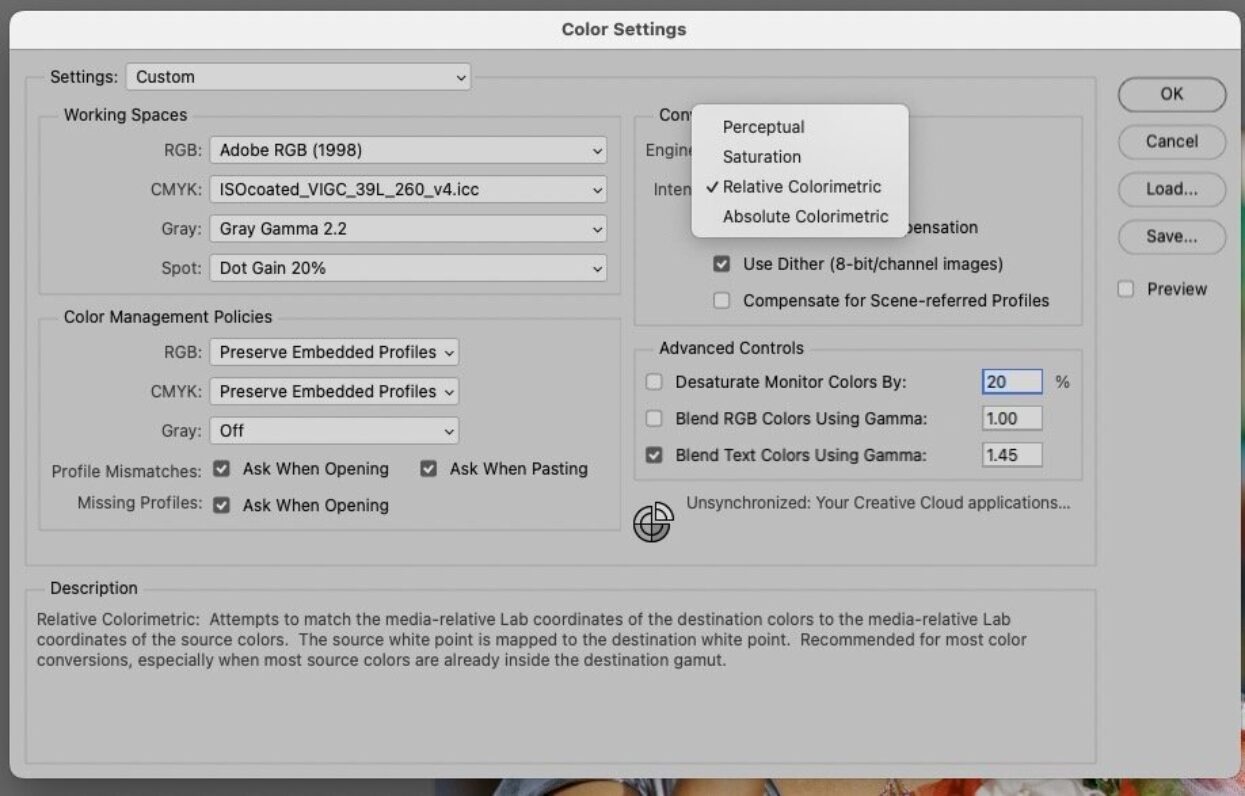Click the Desaturate percentage input field
Viewport: 1245px width, 796px height.
click(1011, 382)
